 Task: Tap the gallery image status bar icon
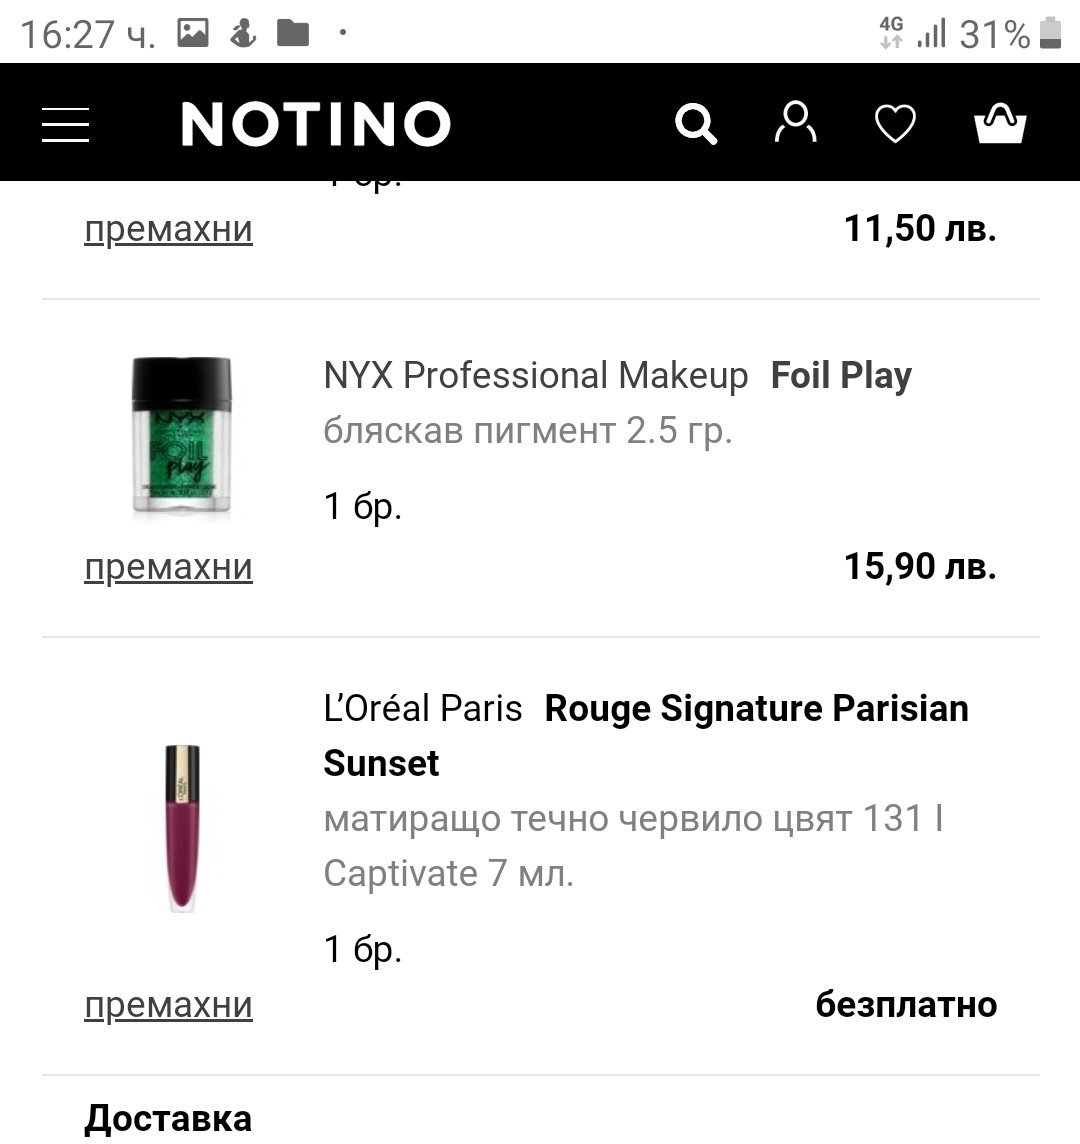193,33
